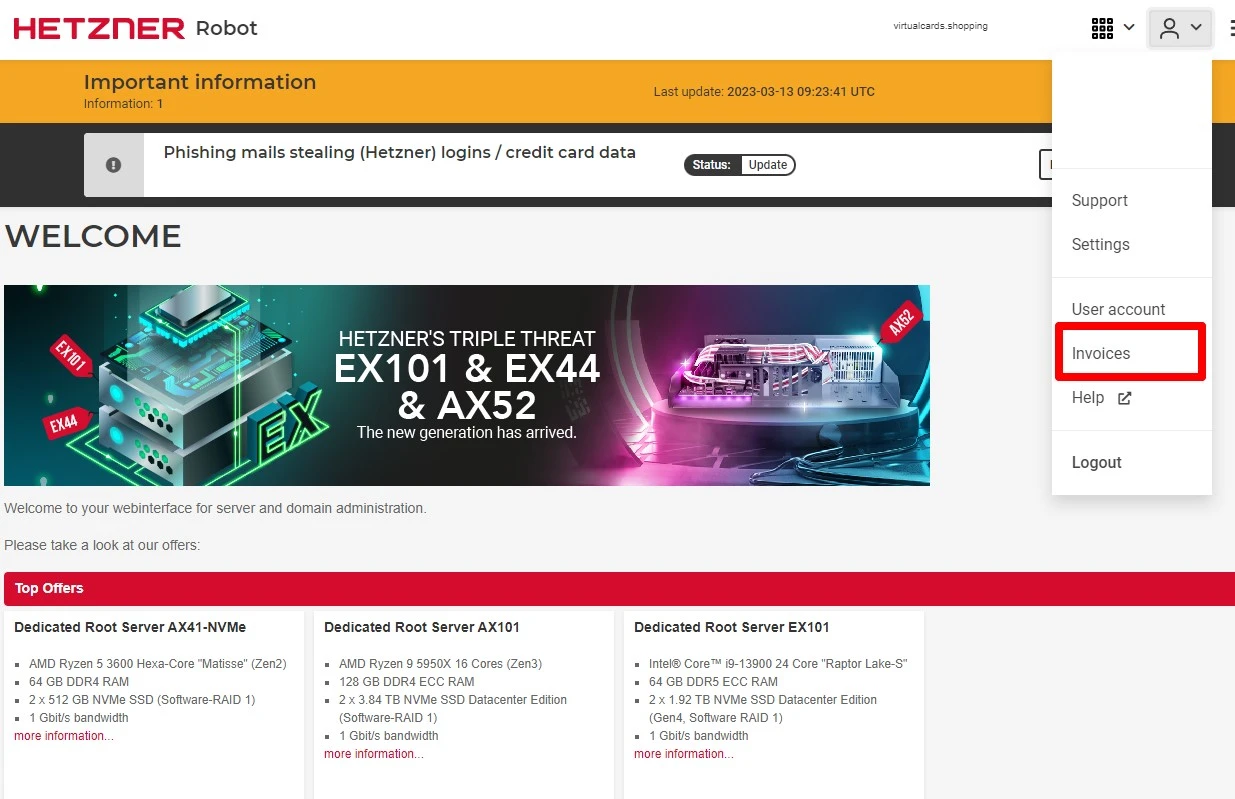Screen dimensions: 1235x799
Task: Select Help in the user menu
Action: click(x=1088, y=397)
